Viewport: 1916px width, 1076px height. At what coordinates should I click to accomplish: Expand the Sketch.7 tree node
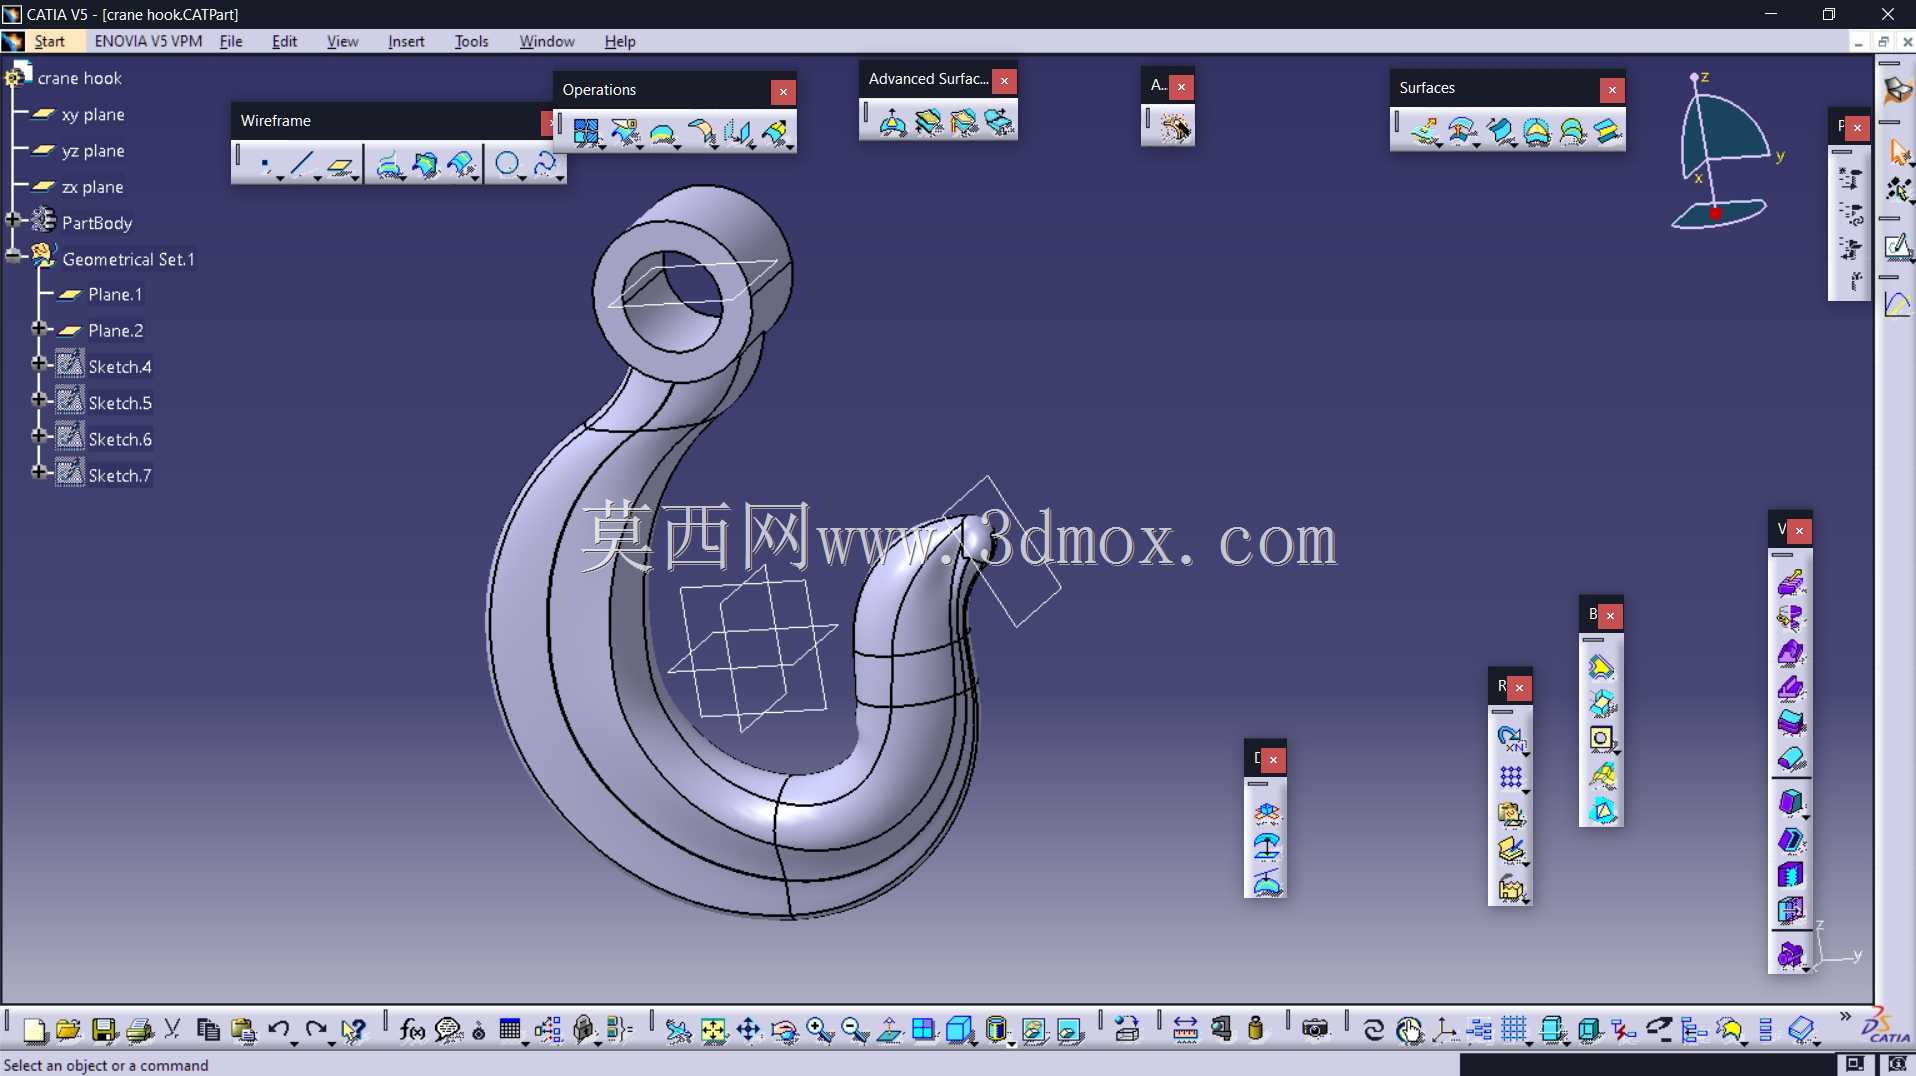click(39, 472)
